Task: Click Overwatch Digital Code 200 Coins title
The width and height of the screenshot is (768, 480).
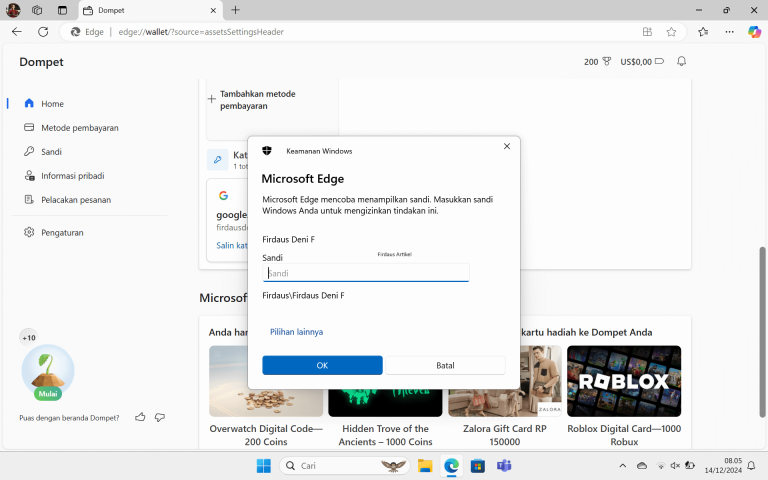Action: point(266,435)
